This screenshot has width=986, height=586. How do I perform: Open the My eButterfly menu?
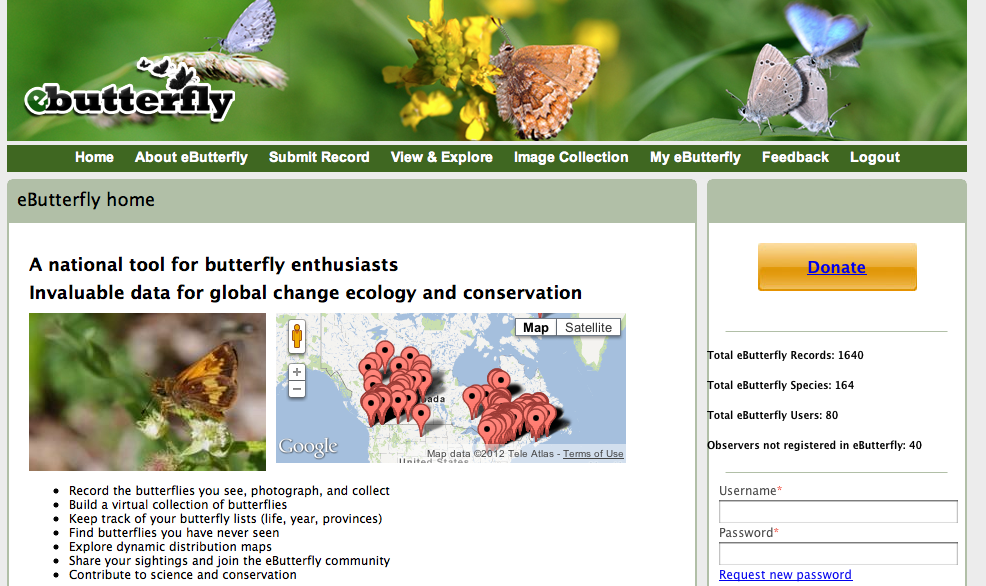[695, 157]
